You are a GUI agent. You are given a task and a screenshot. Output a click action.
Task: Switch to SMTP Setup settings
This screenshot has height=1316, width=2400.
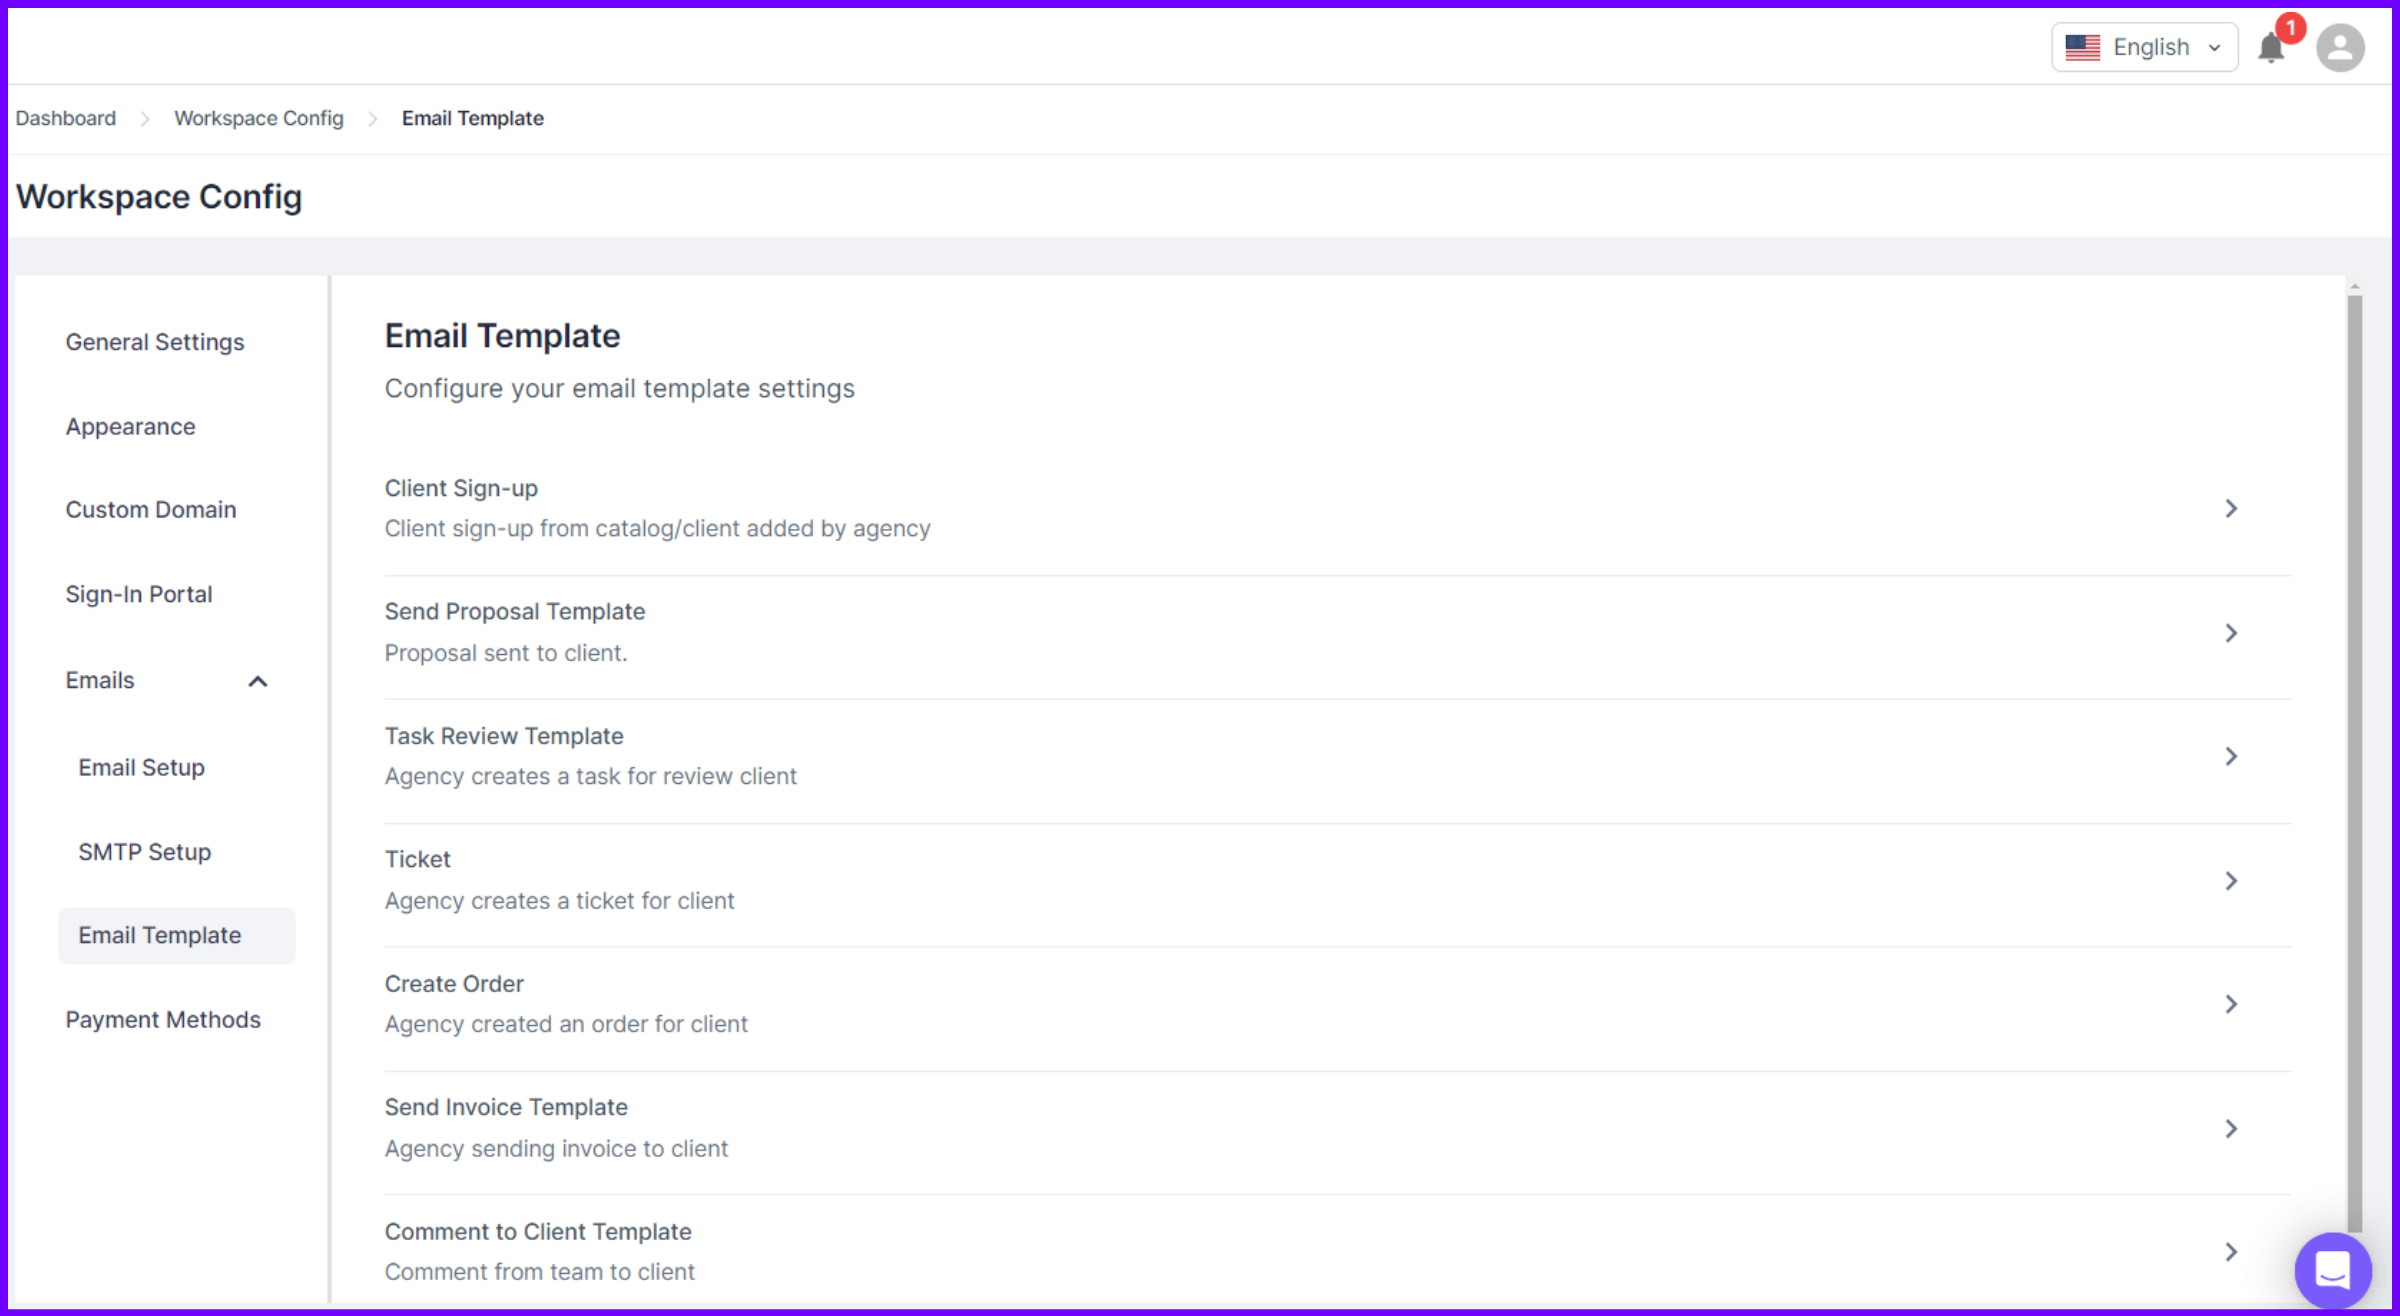144,851
